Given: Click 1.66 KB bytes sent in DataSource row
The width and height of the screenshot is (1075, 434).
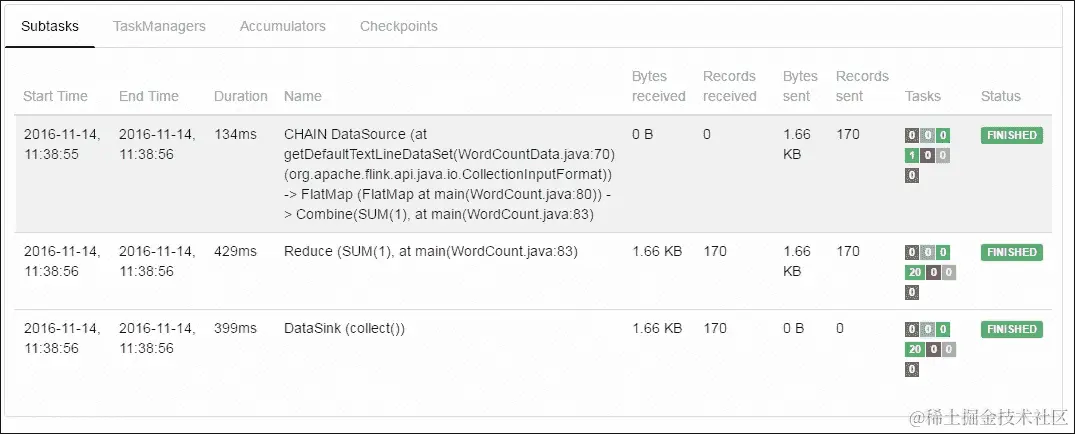Looking at the screenshot, I should 797,145.
